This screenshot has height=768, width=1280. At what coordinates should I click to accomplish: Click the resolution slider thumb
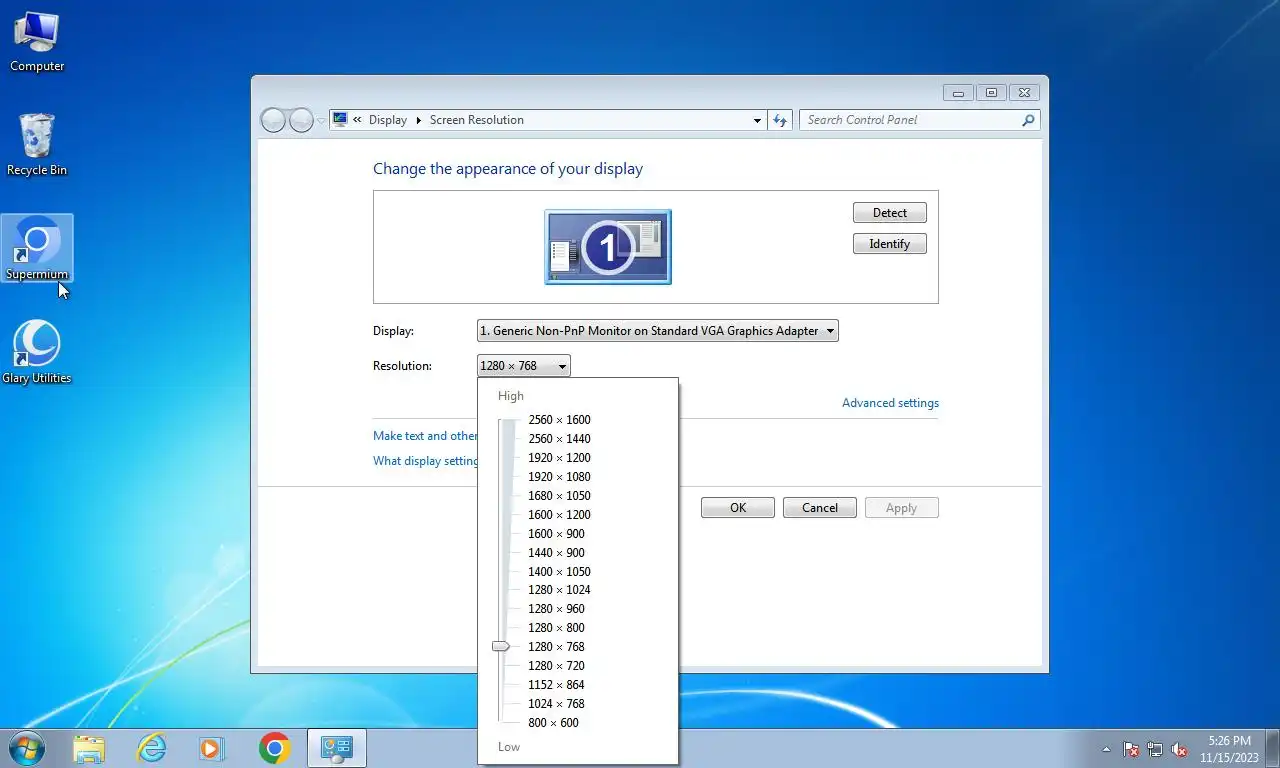pyautogui.click(x=501, y=647)
